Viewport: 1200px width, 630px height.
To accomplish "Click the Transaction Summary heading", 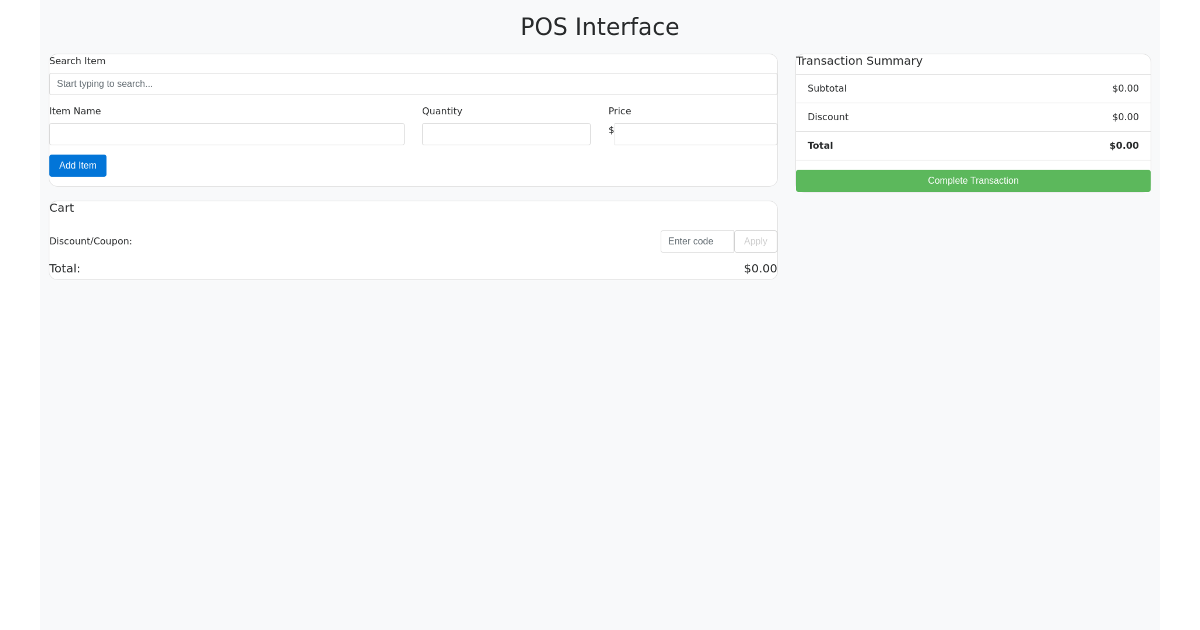I will pyautogui.click(x=859, y=61).
